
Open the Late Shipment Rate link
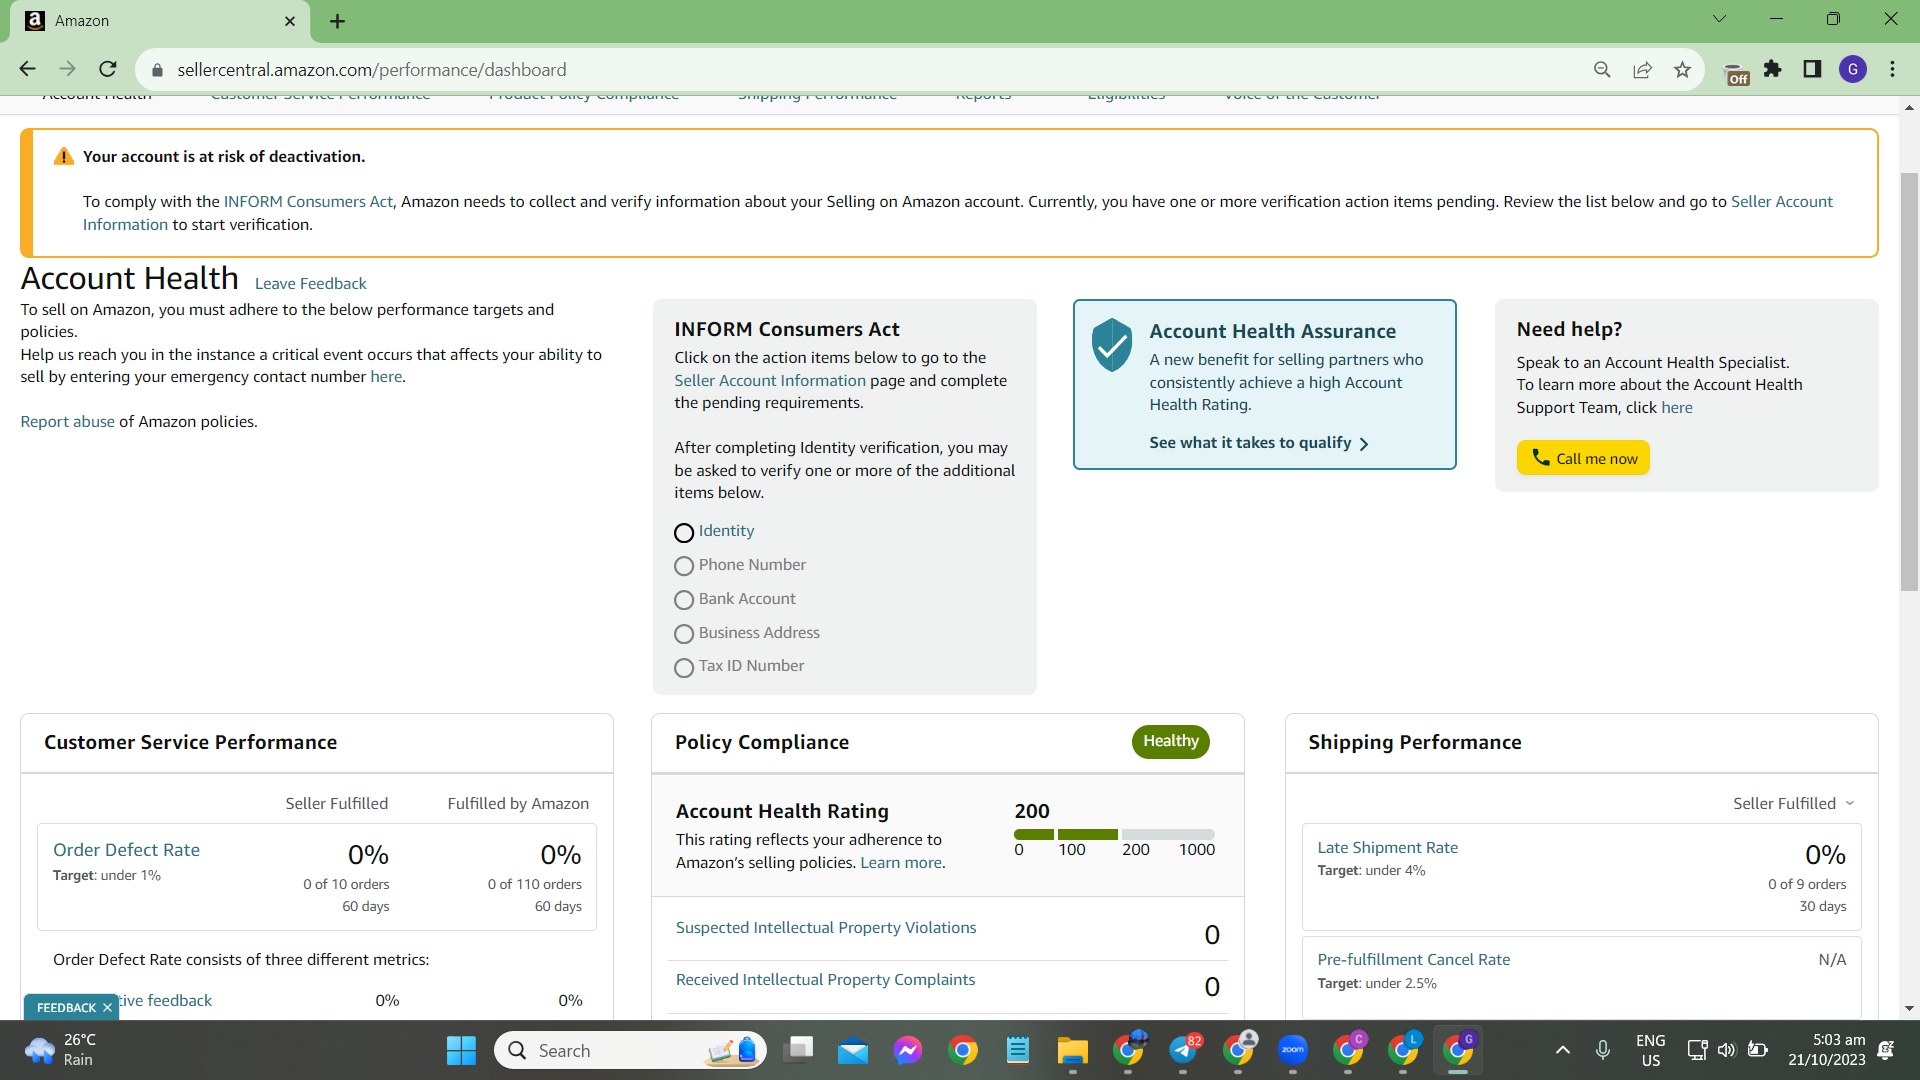[1387, 848]
